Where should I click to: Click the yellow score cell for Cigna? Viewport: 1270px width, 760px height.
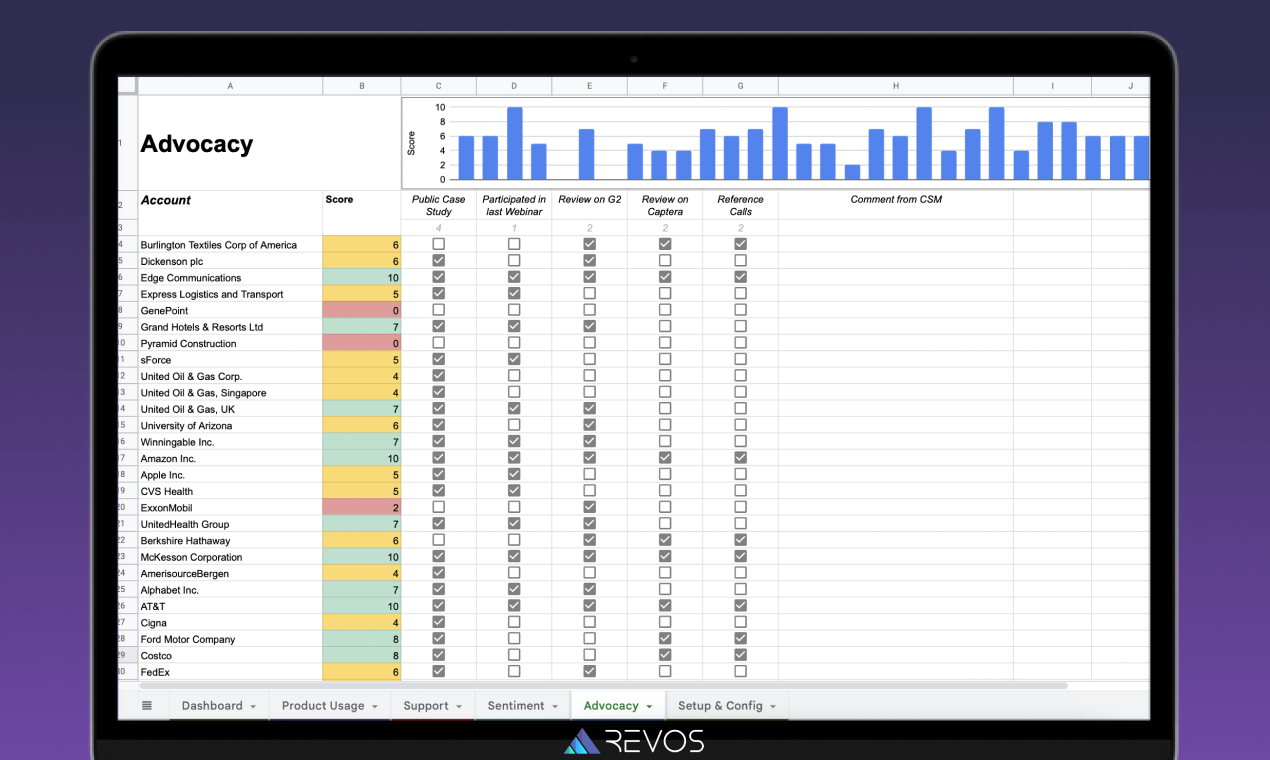coord(362,623)
